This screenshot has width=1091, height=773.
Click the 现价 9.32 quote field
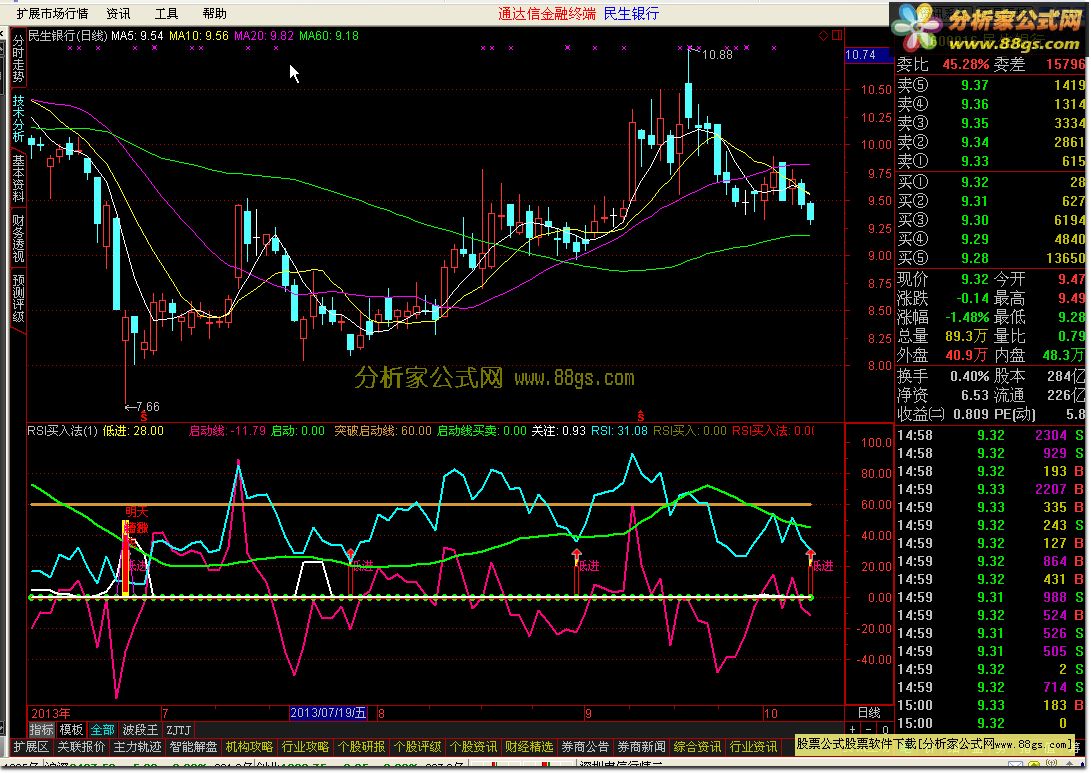[x=943, y=279]
